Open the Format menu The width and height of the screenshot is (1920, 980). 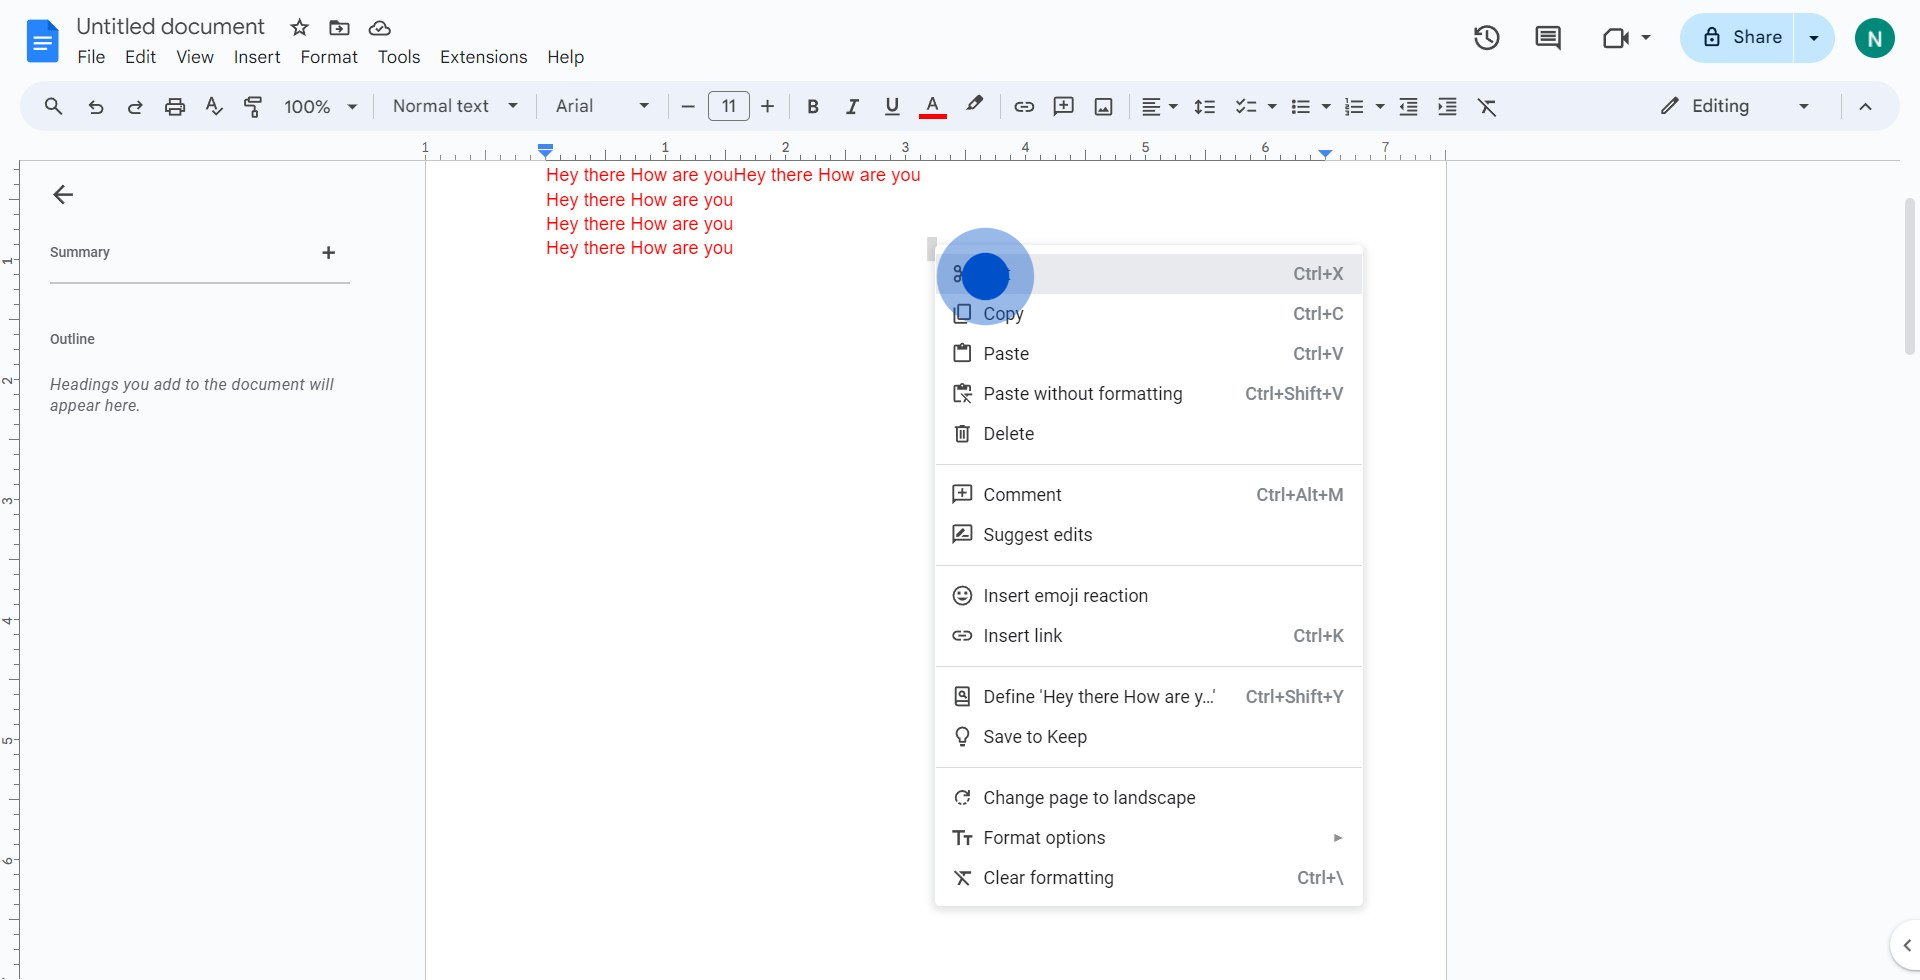(x=329, y=57)
